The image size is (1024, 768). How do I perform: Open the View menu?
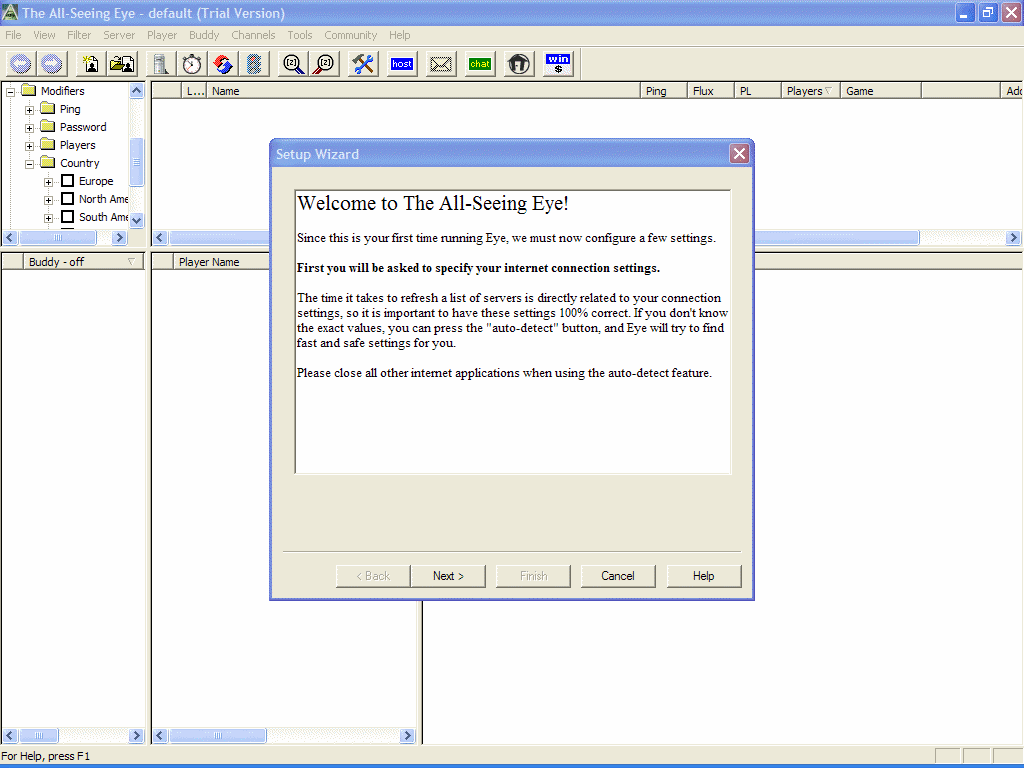pyautogui.click(x=44, y=35)
